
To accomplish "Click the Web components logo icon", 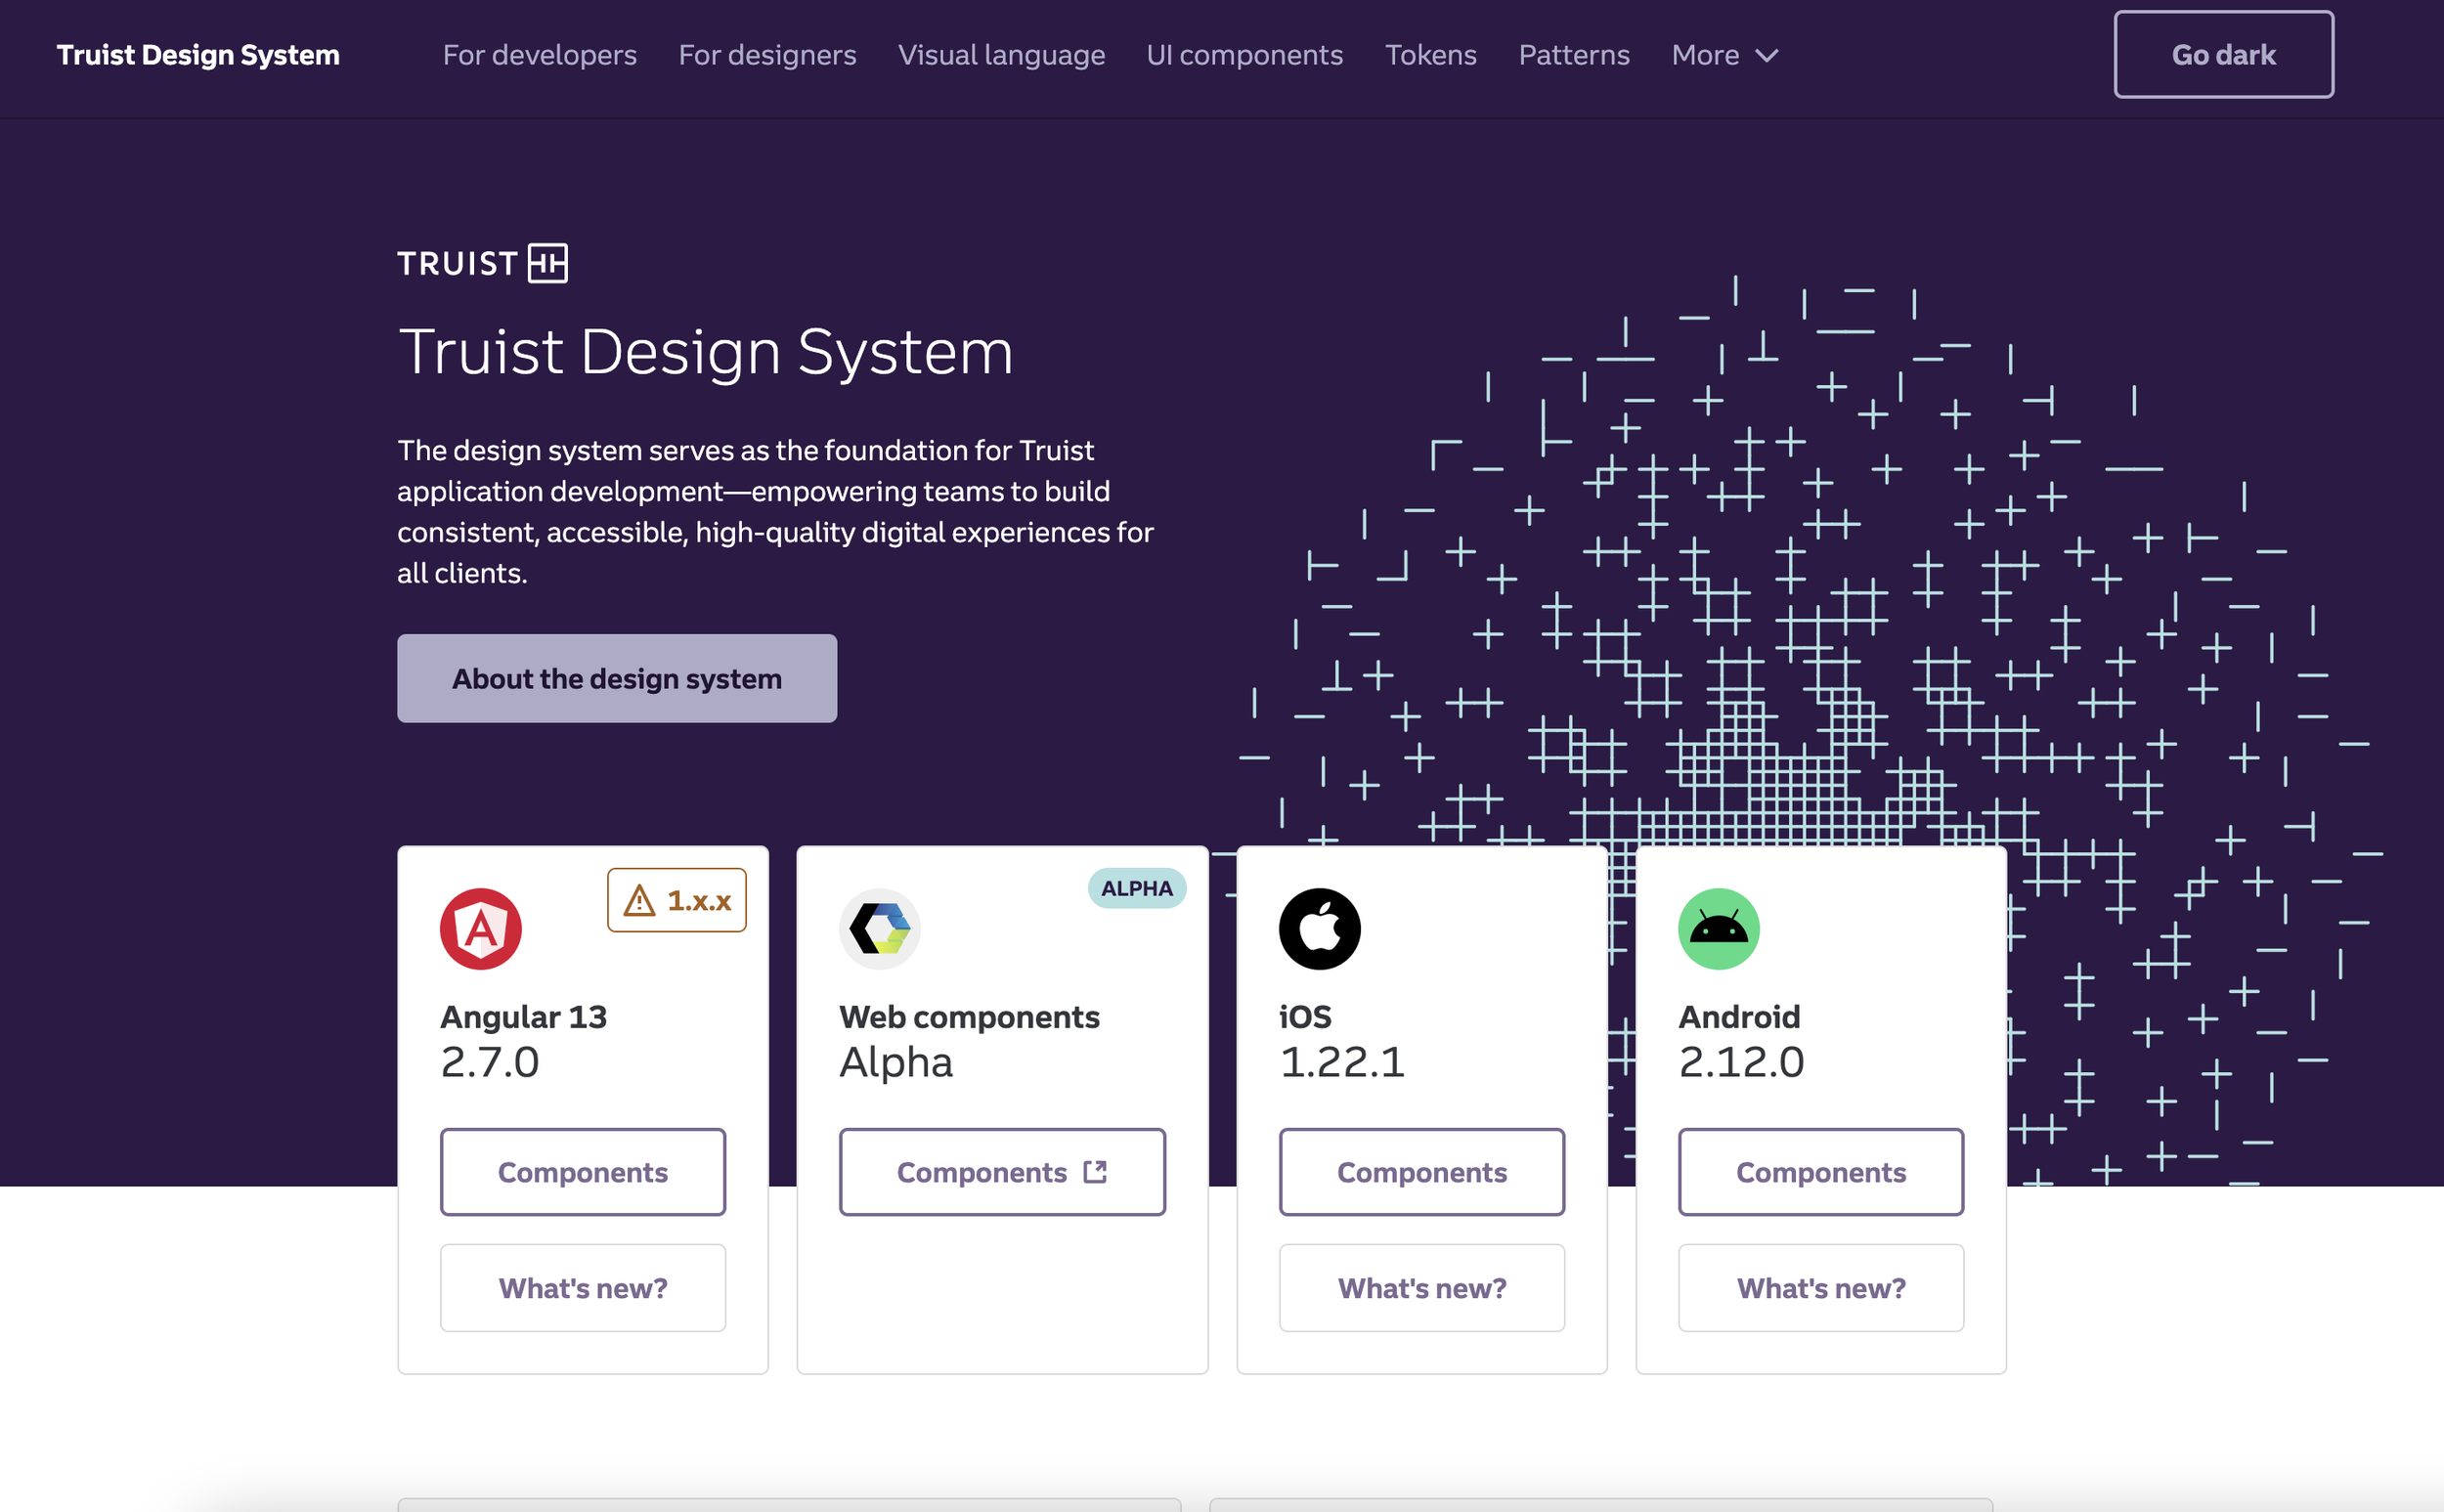I will click(880, 929).
